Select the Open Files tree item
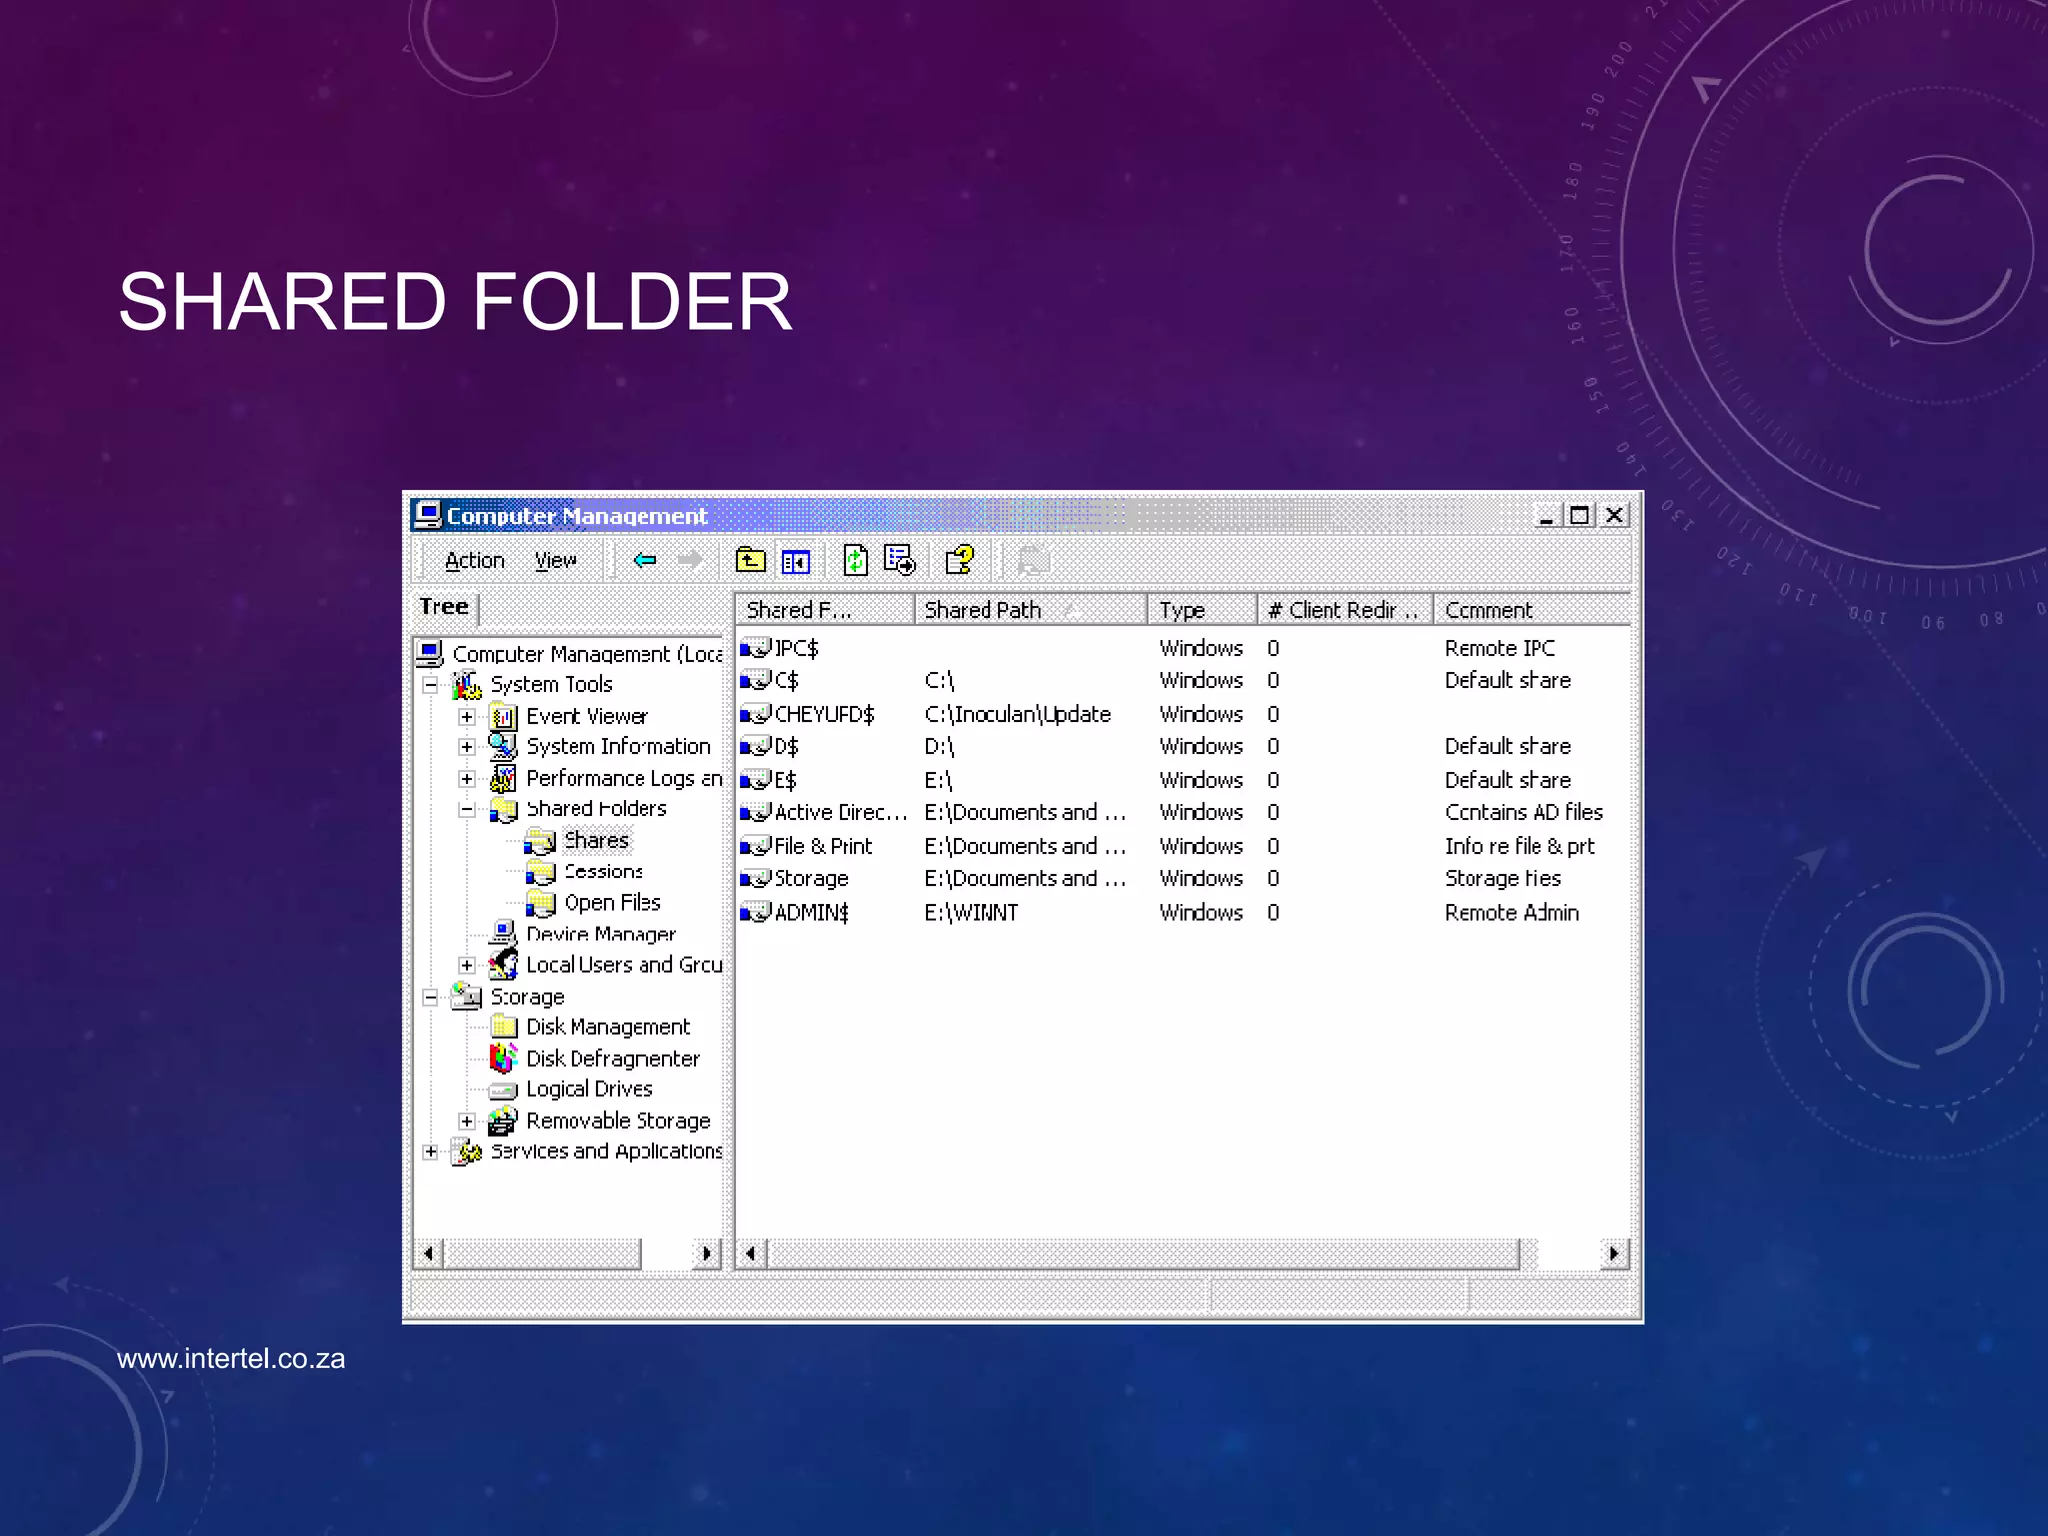The width and height of the screenshot is (2048, 1536). pyautogui.click(x=612, y=902)
